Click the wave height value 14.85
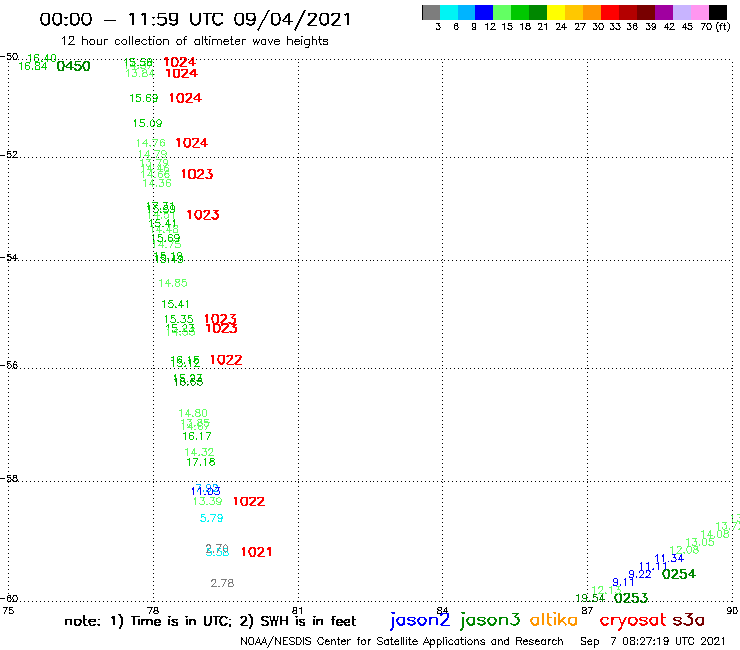740x650 pixels. pos(173,283)
